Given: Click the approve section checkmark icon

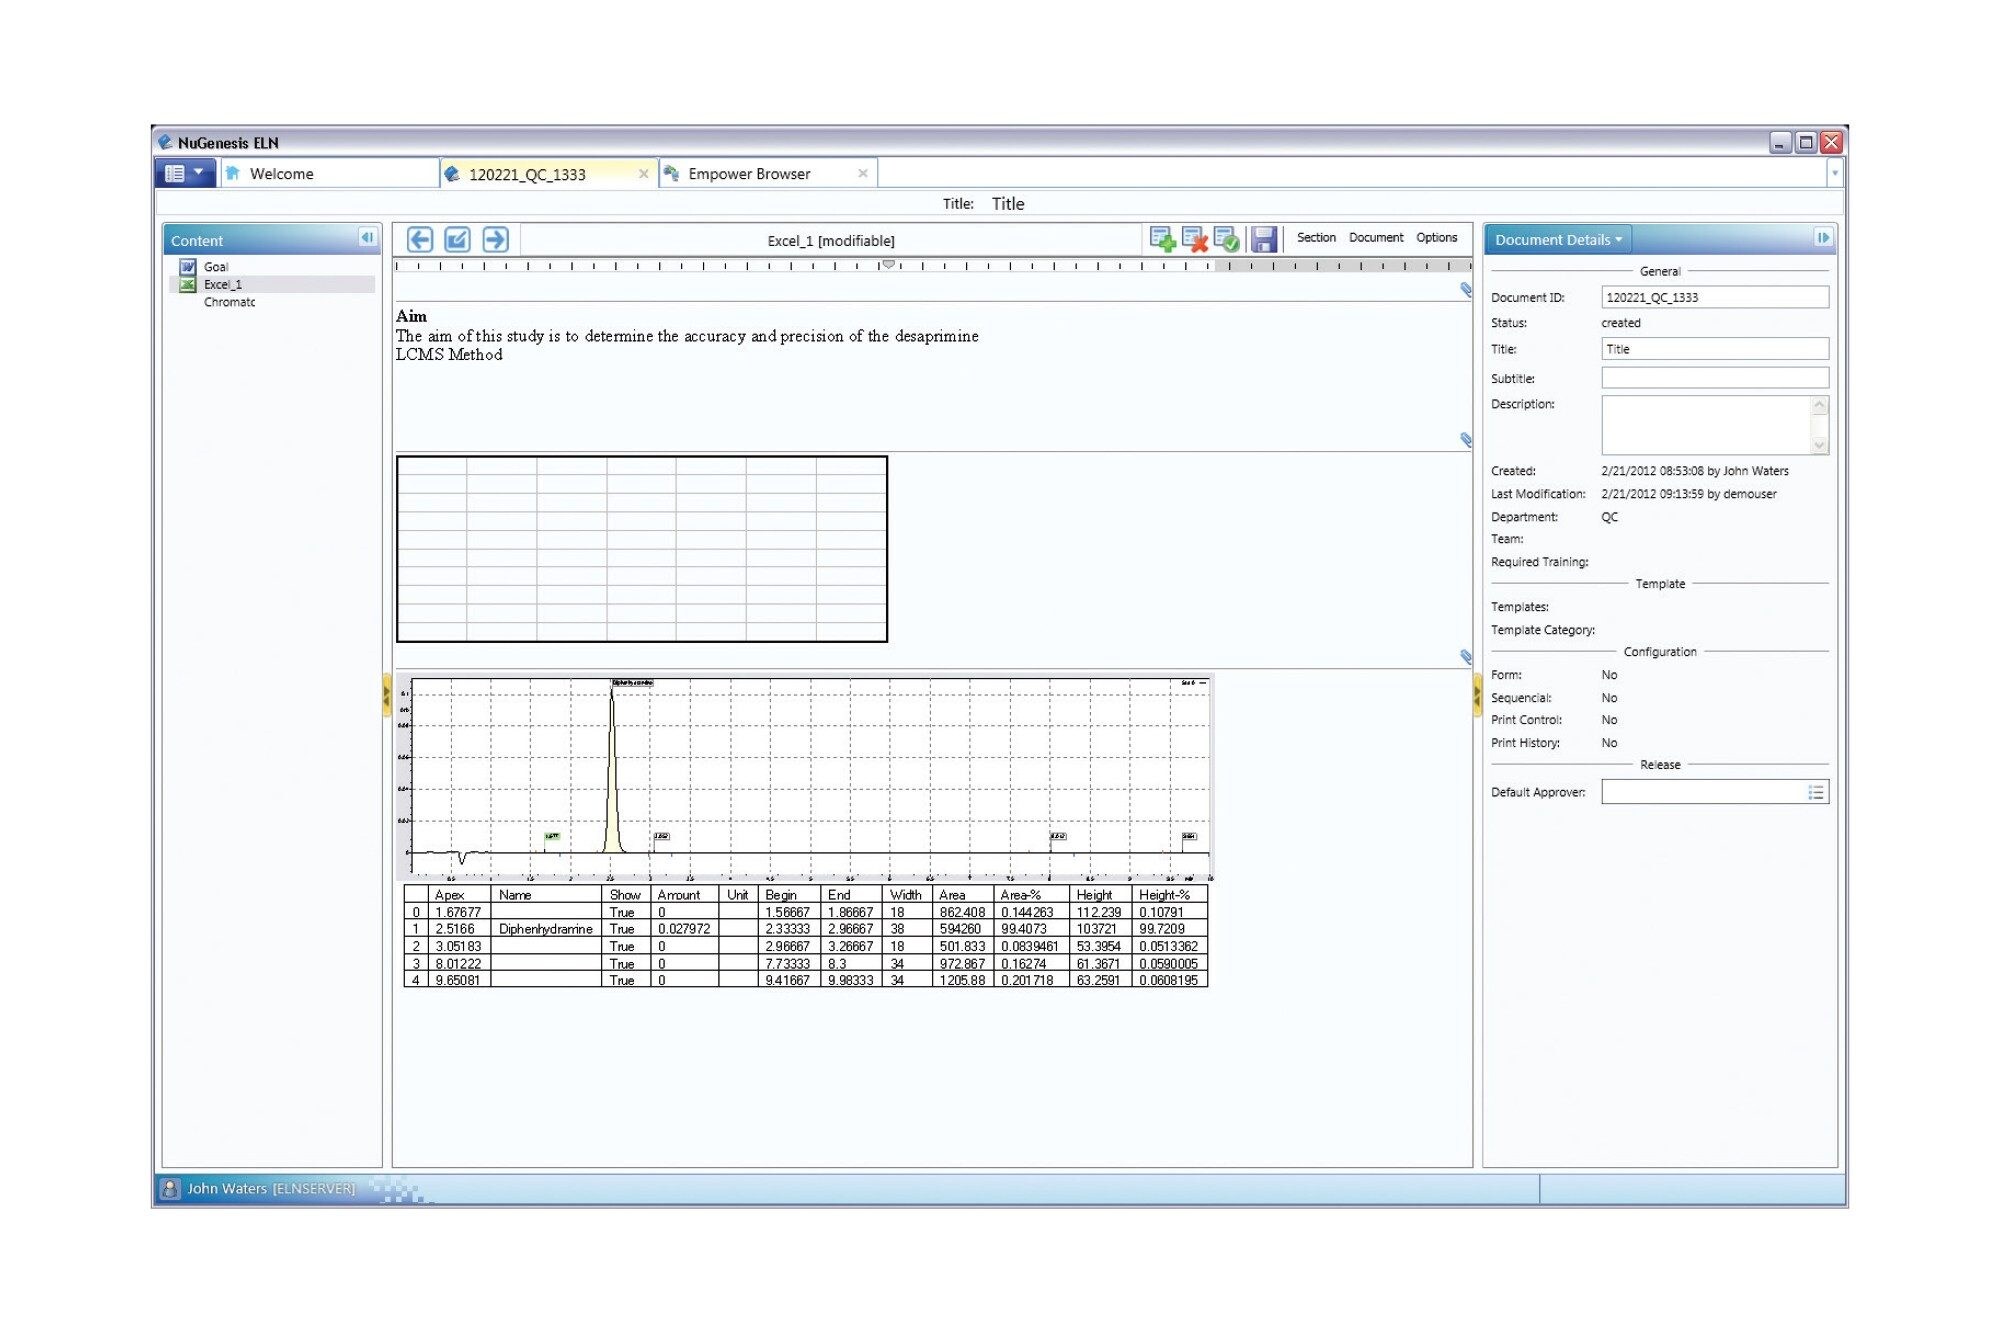Looking at the screenshot, I should [x=1226, y=239].
